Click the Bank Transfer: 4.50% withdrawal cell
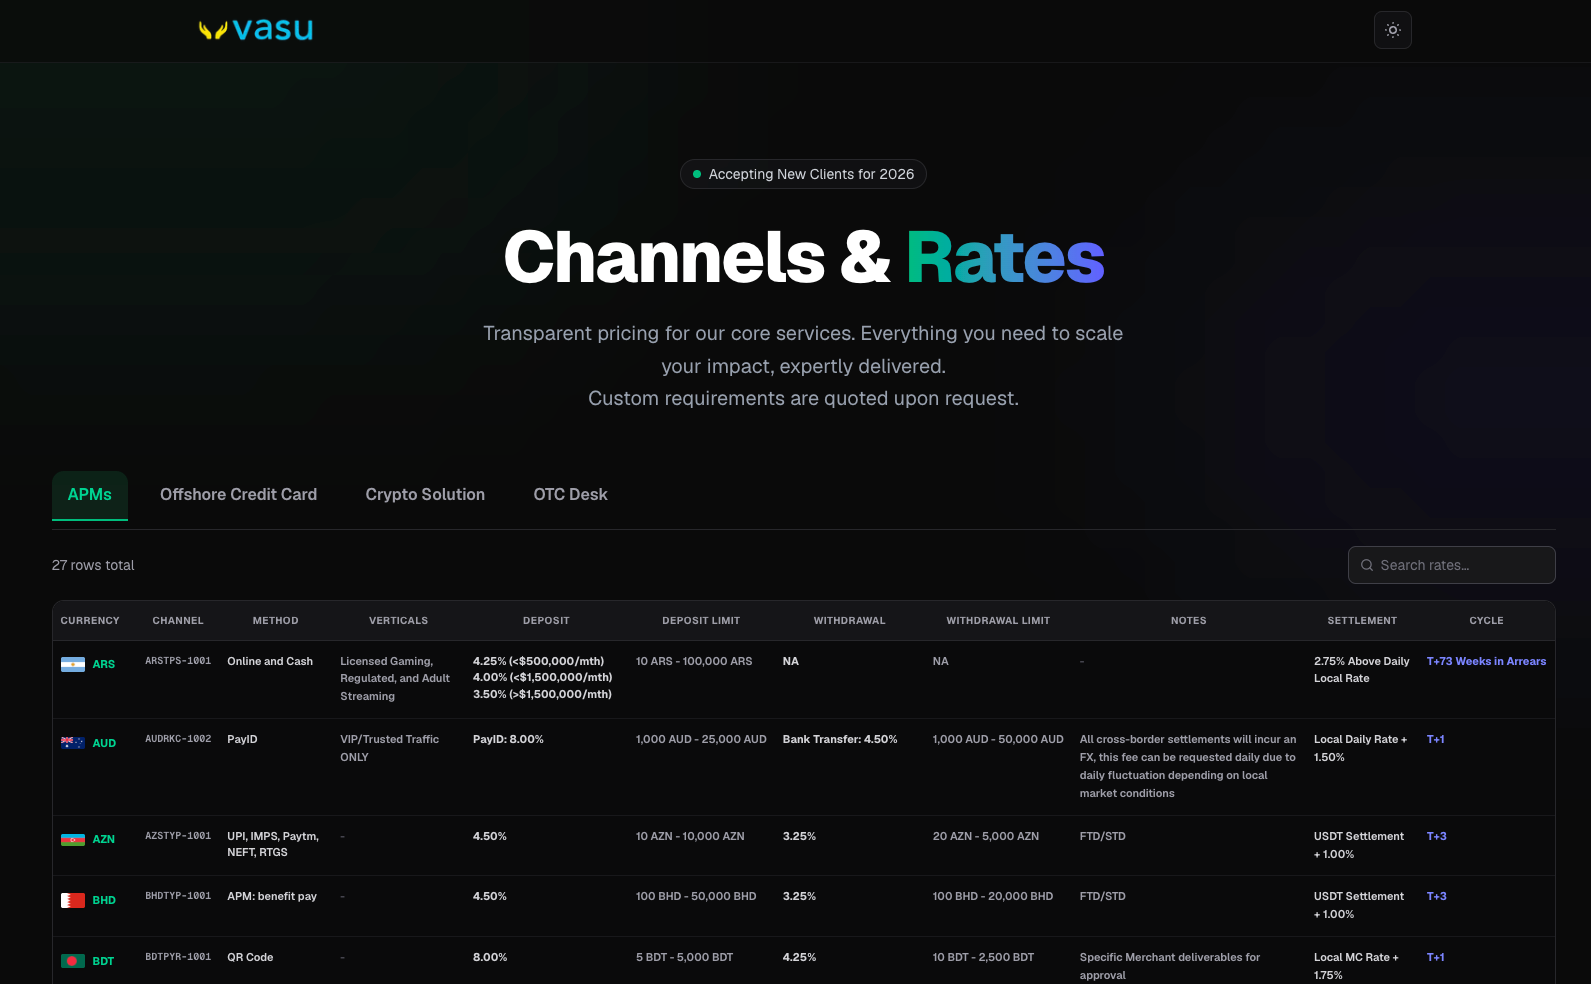 click(840, 739)
